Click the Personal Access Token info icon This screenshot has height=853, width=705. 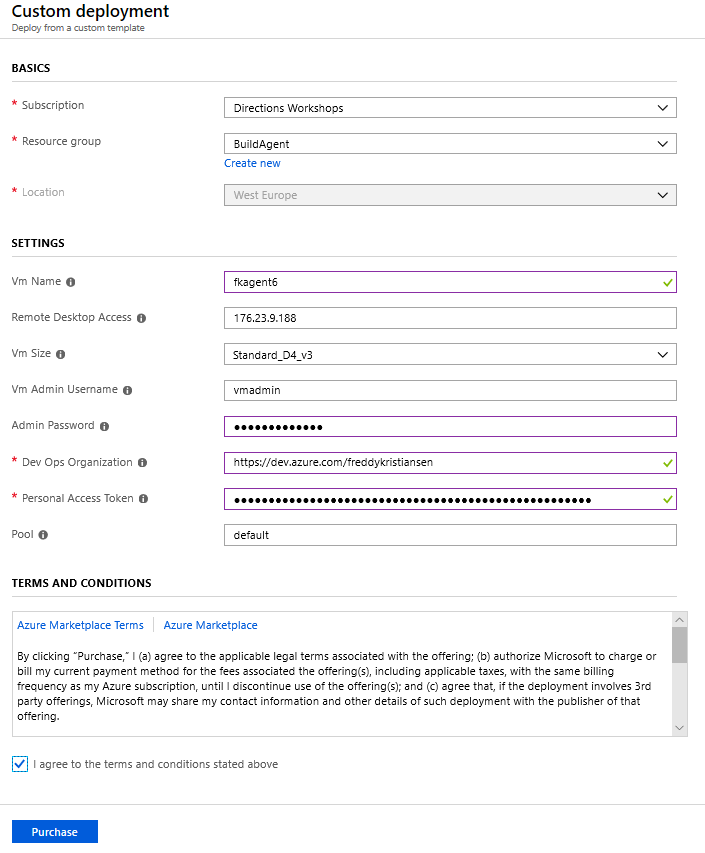[x=143, y=499]
